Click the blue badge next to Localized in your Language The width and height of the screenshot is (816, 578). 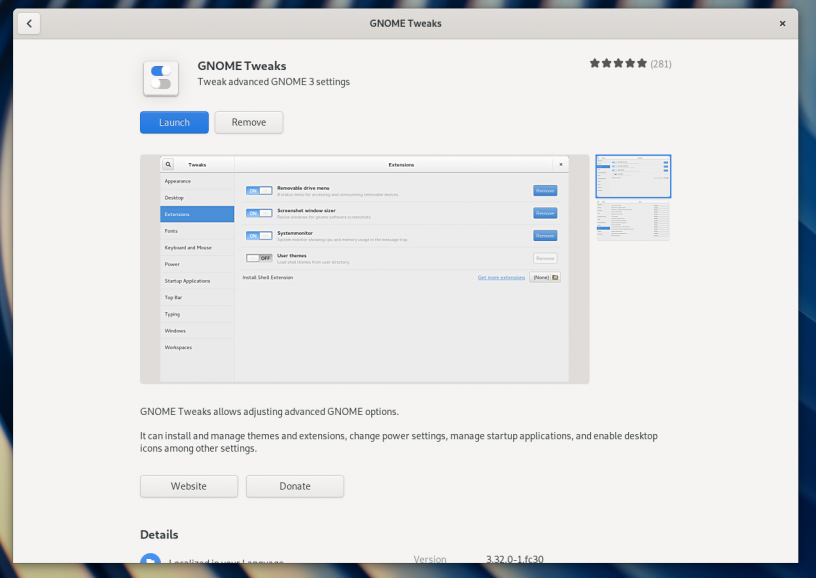tap(151, 561)
